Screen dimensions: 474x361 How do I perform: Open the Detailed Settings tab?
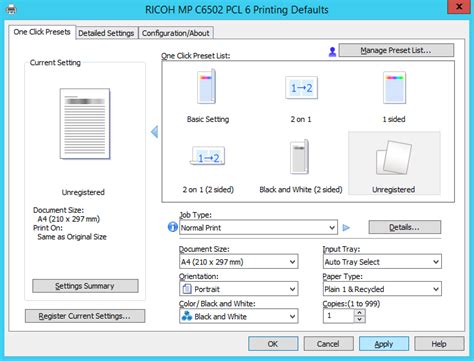click(106, 33)
